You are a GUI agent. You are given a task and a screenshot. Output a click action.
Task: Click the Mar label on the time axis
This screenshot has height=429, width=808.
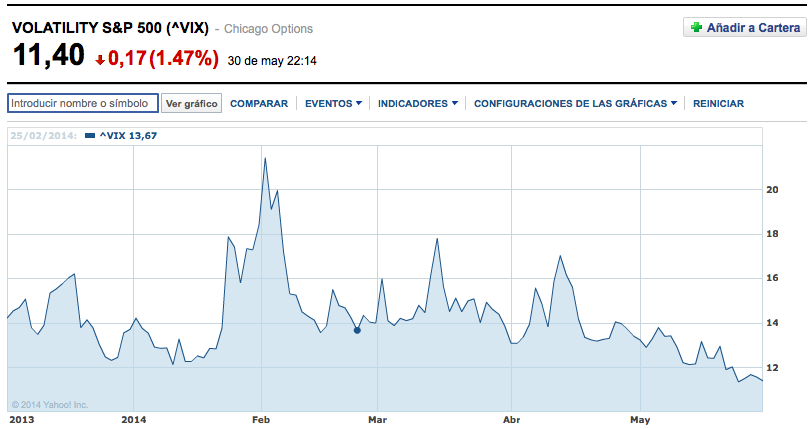pyautogui.click(x=377, y=420)
